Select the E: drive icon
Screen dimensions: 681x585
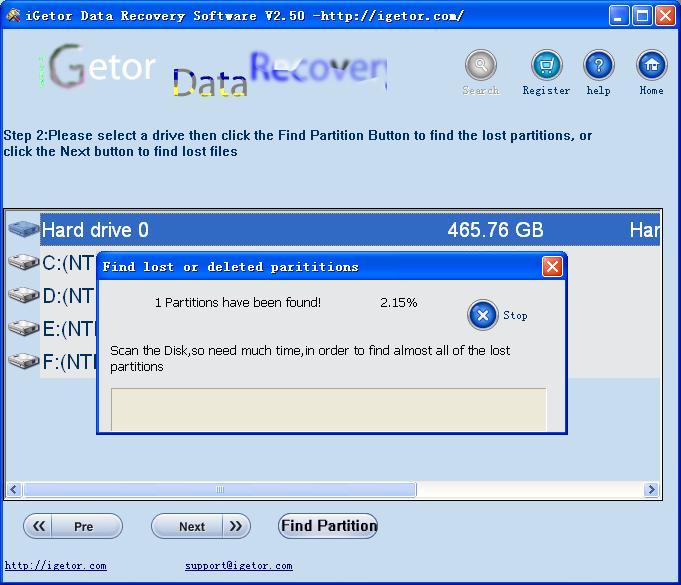coord(23,328)
